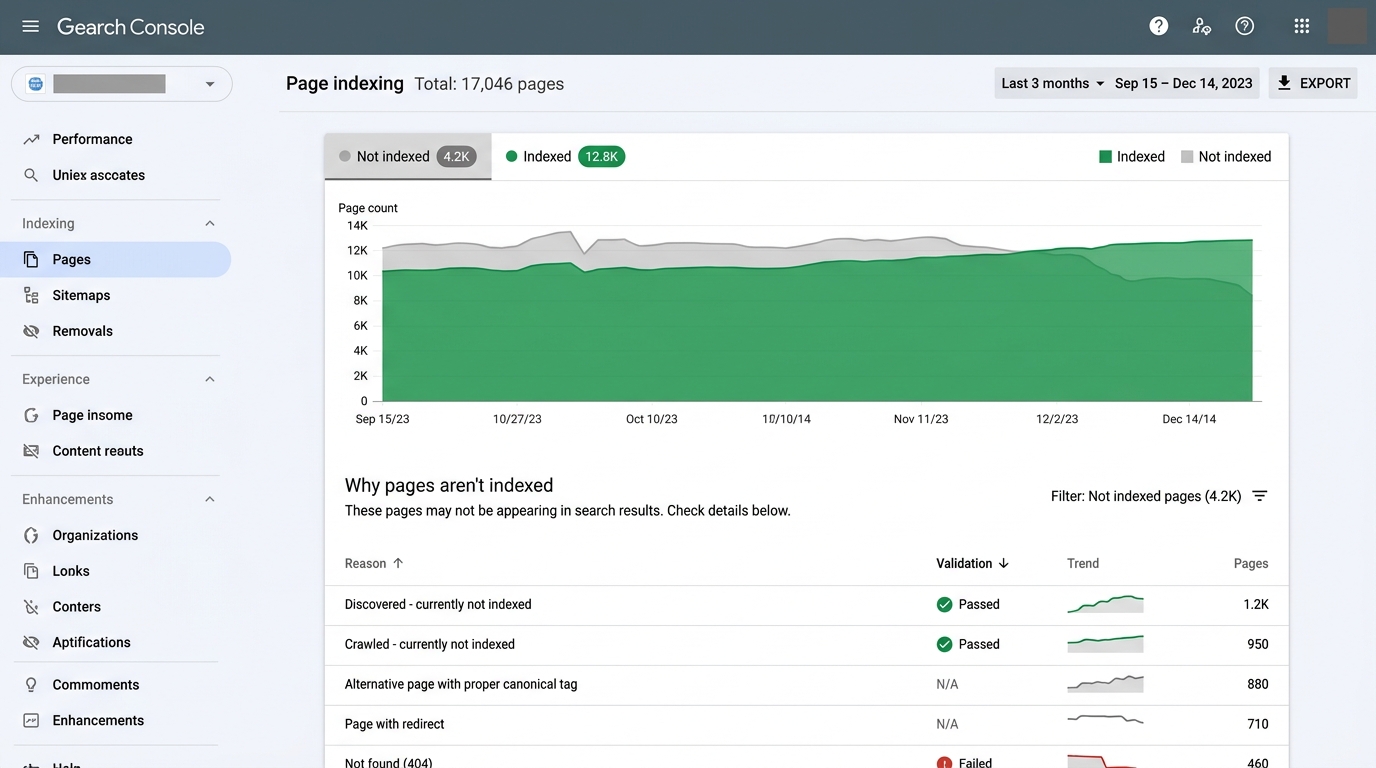This screenshot has height=768, width=1376.
Task: Open the account avatar
Action: click(x=1347, y=26)
